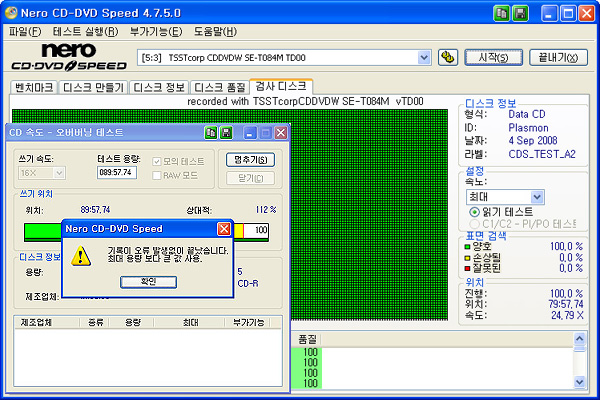Click the 부가기능 column header in list
600x400 pixels.
[x=247, y=323]
